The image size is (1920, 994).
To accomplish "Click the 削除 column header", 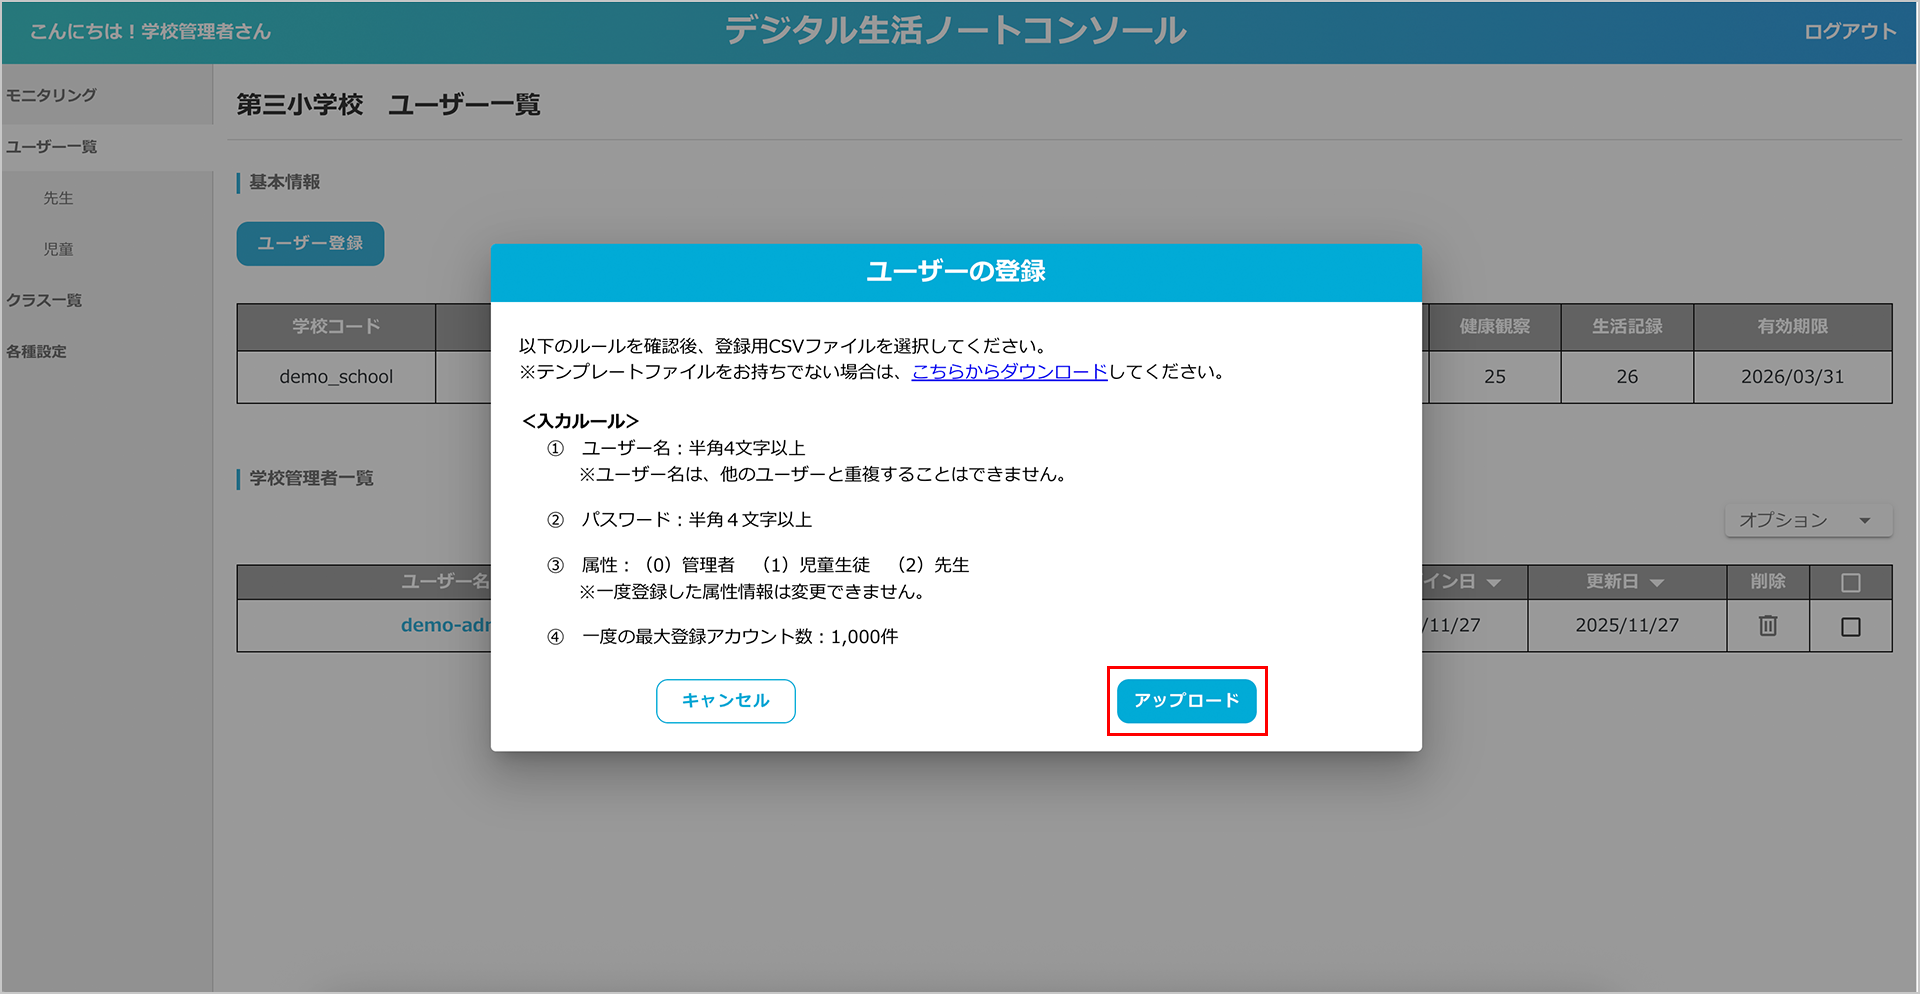I will pyautogui.click(x=1767, y=581).
